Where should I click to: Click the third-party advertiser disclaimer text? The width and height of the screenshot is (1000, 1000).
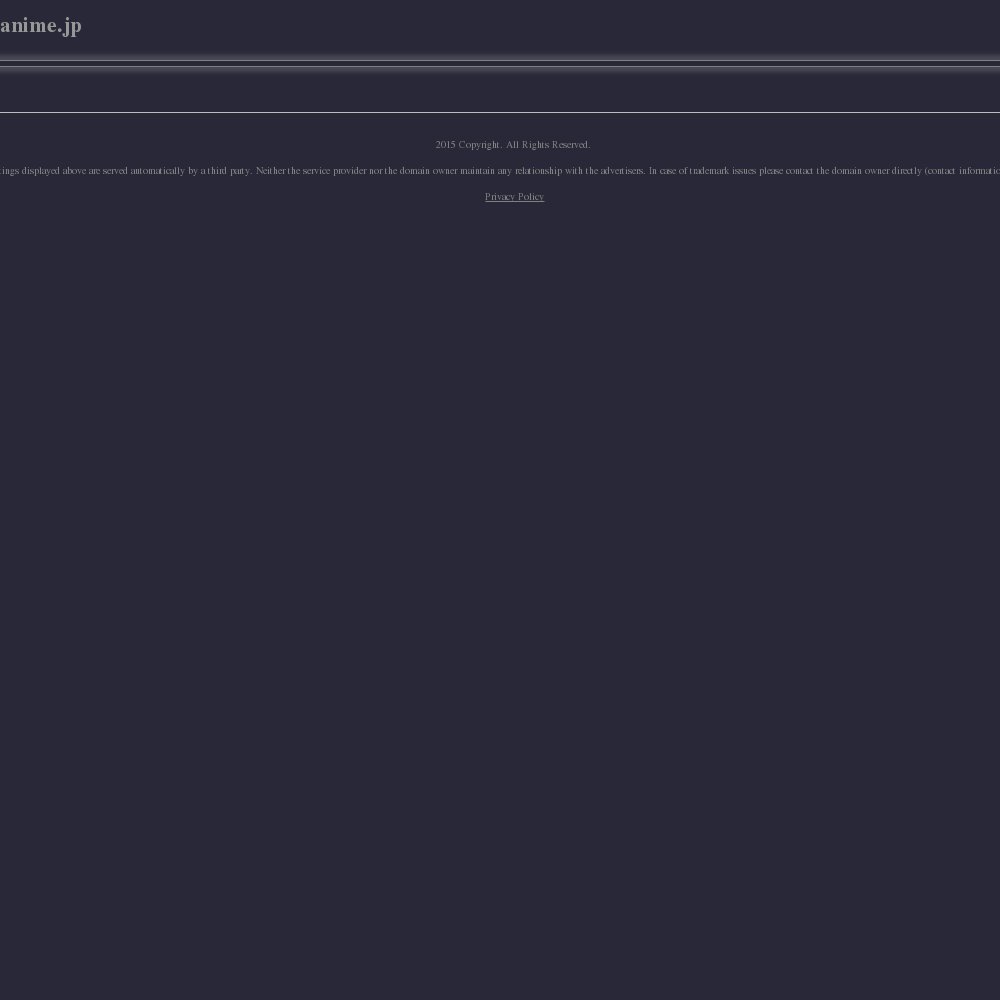[x=500, y=171]
